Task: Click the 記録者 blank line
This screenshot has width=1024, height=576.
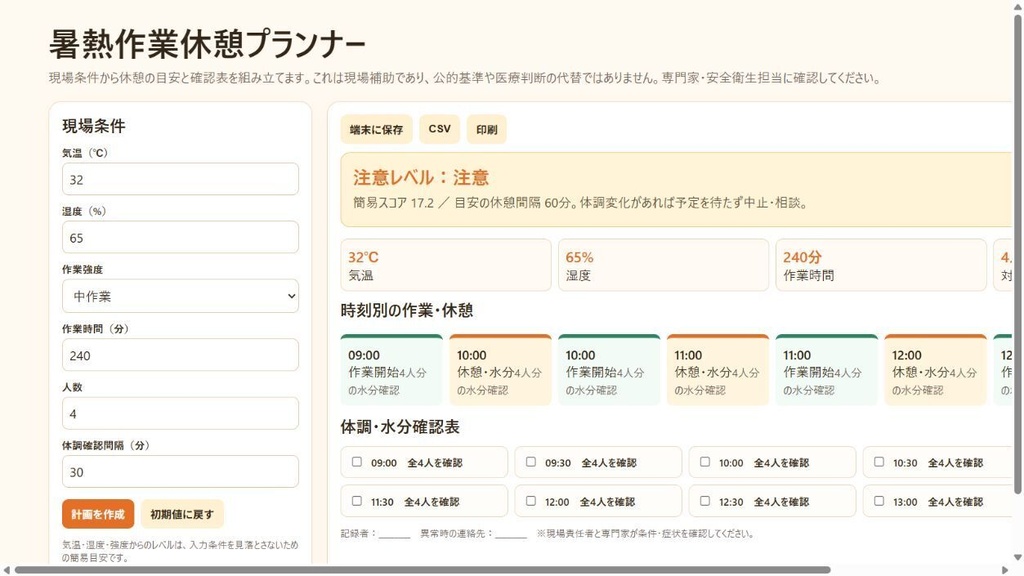Action: tap(394, 534)
